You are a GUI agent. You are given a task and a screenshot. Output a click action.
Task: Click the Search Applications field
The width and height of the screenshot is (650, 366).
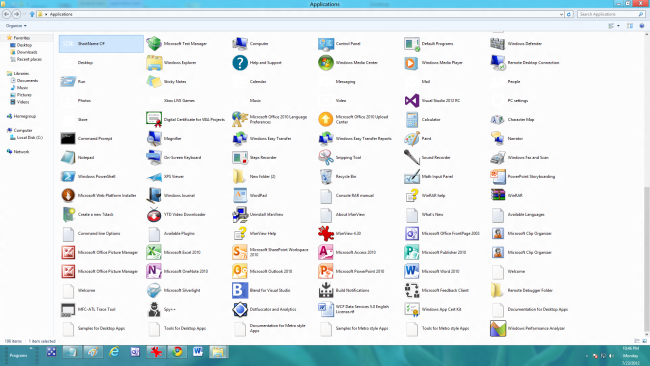point(611,14)
